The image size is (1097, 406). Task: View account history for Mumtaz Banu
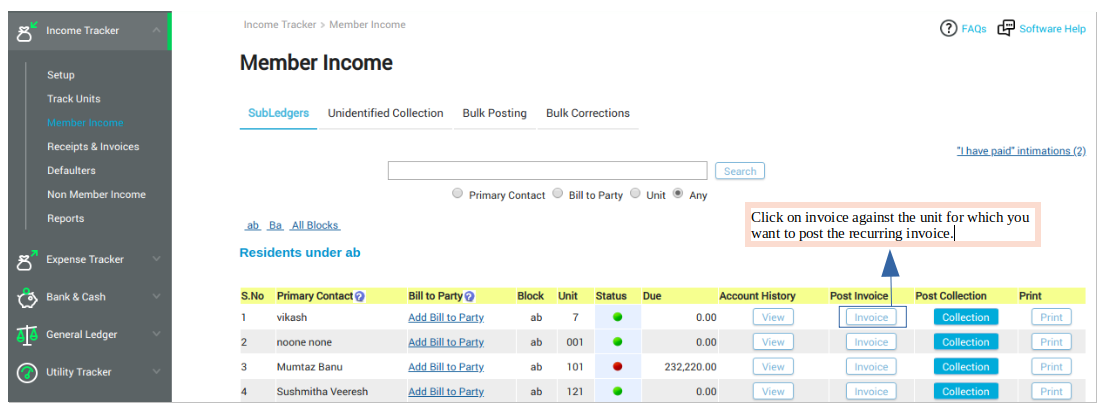click(x=773, y=366)
